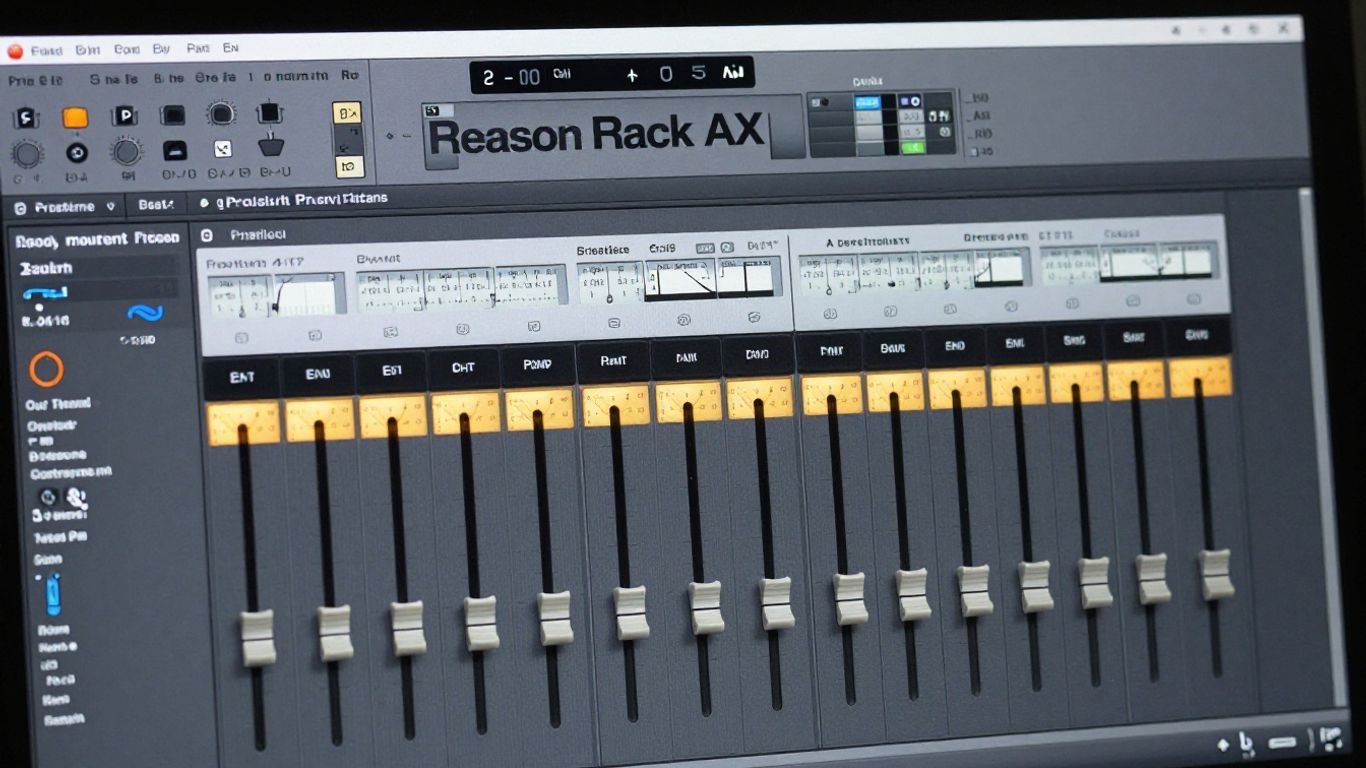
Task: Select the radio dot before Pralsirh Prasvi Fiitans
Action: (x=204, y=203)
